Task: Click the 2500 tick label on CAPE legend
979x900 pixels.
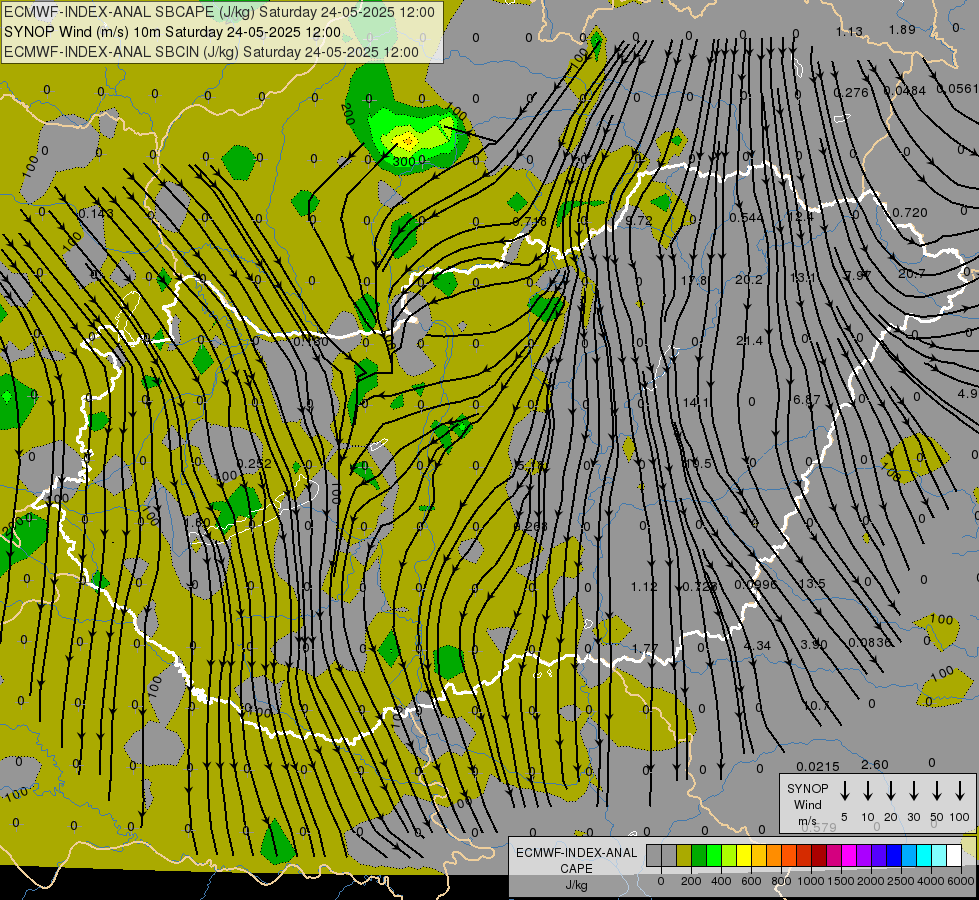Action: 900,881
